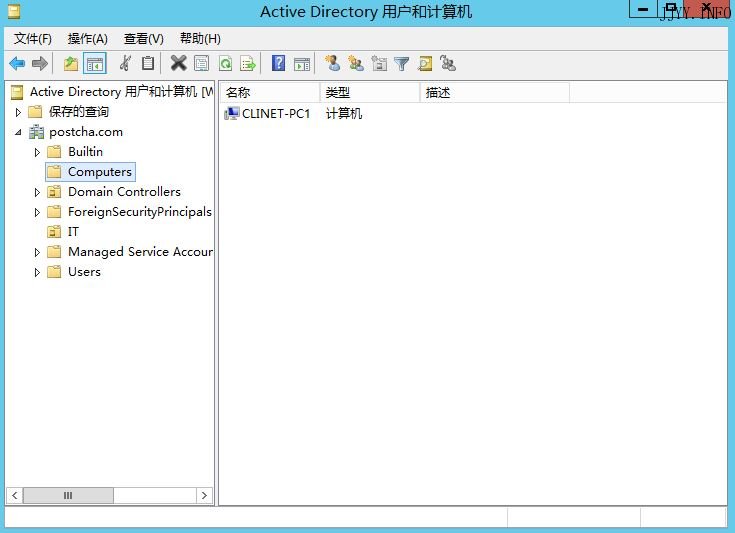Select ForeignSecurityPrincipals in the tree
The width and height of the screenshot is (735, 533).
(140, 212)
